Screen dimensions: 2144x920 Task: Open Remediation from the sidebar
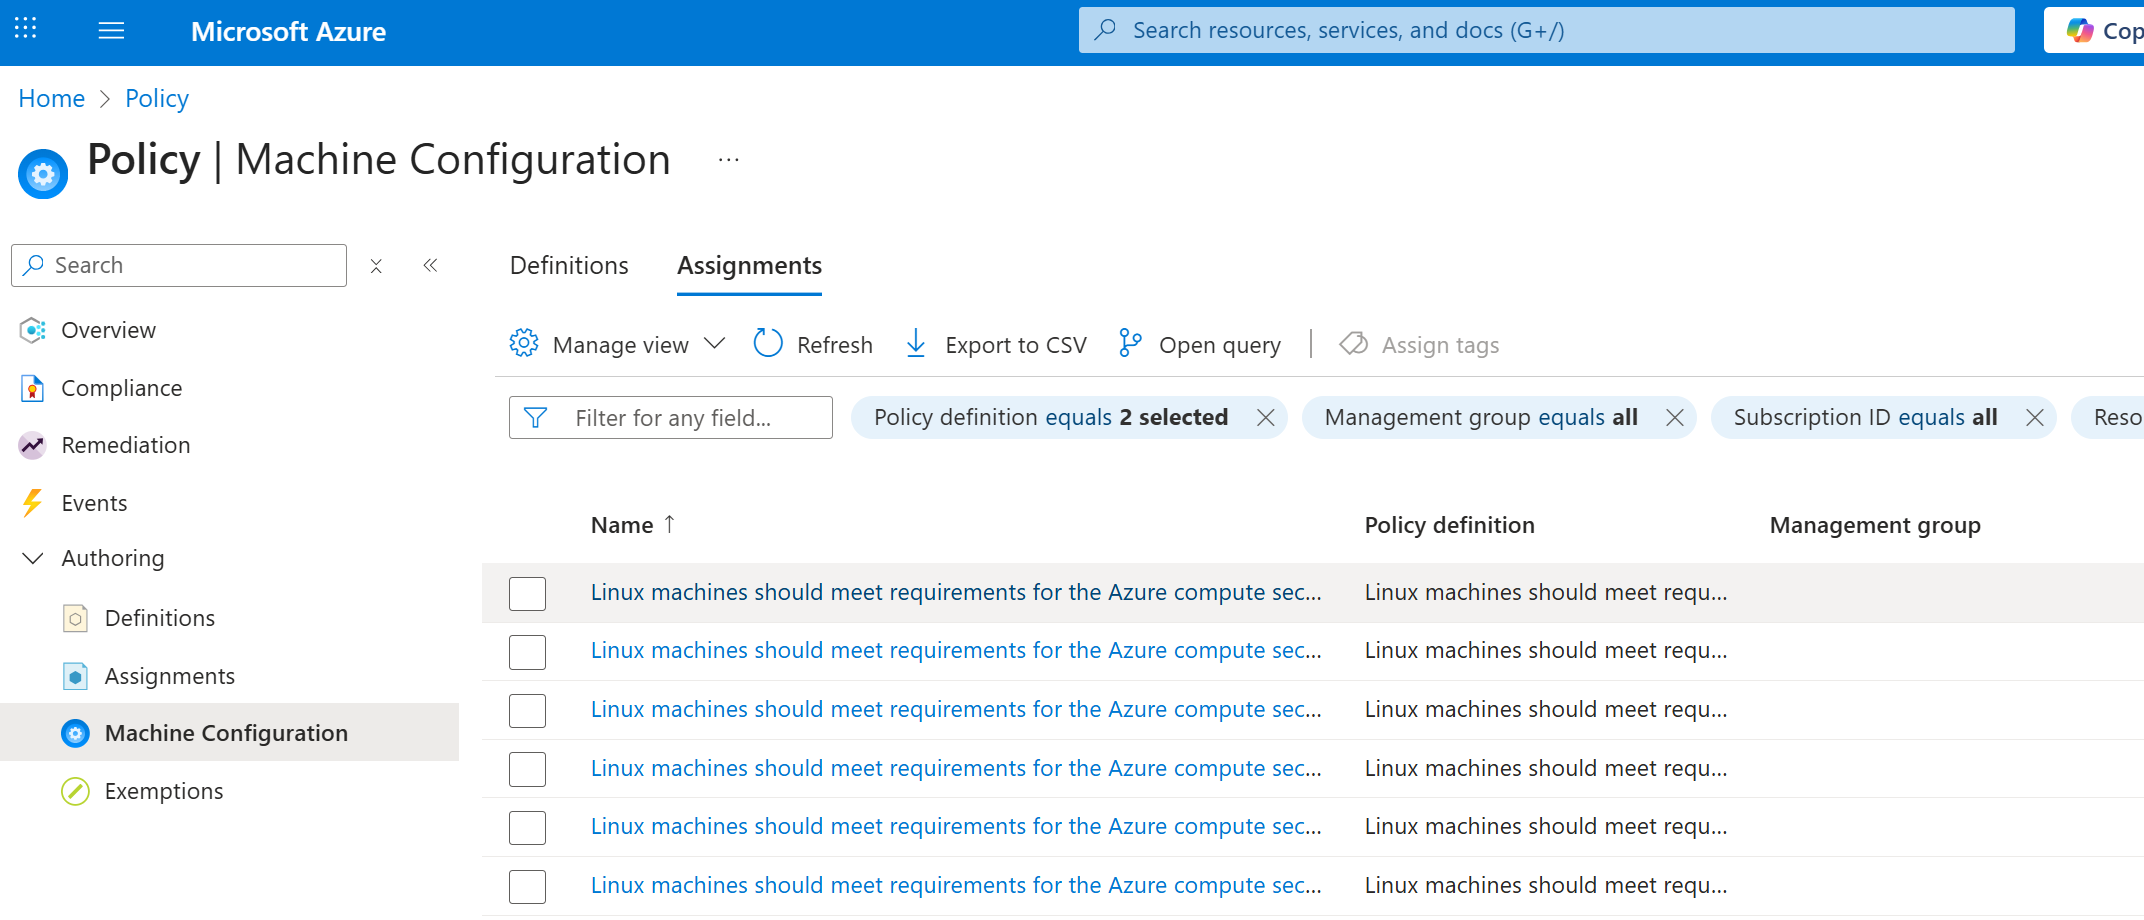(125, 445)
